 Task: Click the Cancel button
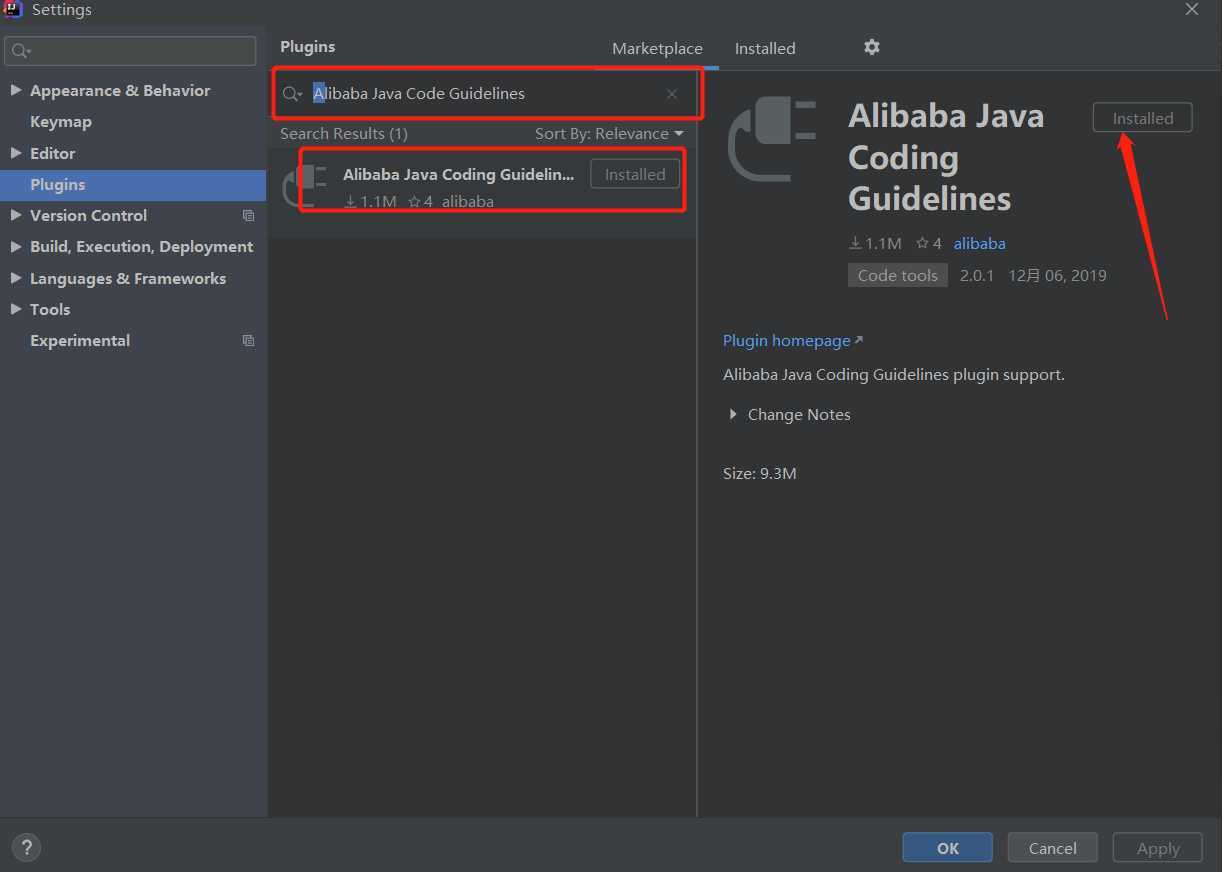pos(1052,848)
